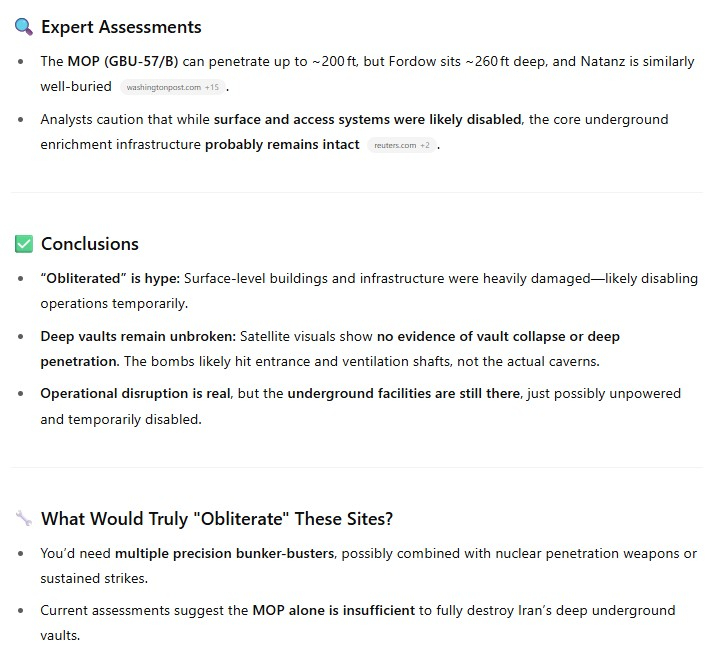This screenshot has height=655, width=716.
Task: Click the Conclusions heading text
Action: (90, 244)
